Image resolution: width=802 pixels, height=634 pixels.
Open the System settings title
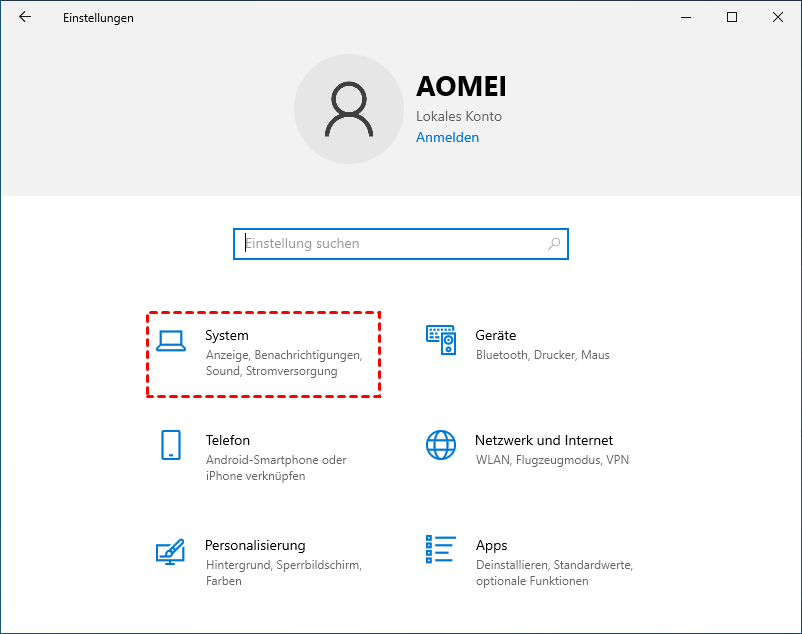pos(227,336)
